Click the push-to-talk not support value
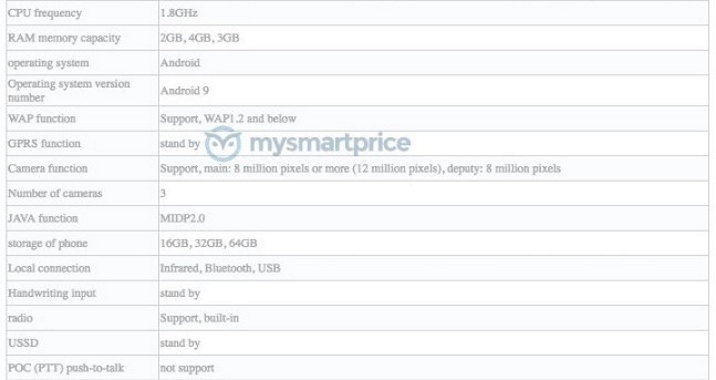Screen dimensions: 716x380 [187, 368]
